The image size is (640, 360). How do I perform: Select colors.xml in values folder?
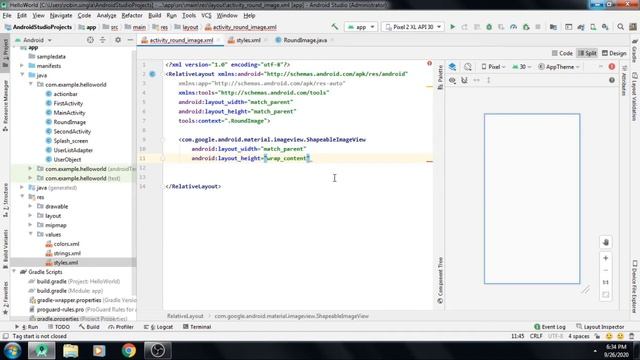[67, 244]
